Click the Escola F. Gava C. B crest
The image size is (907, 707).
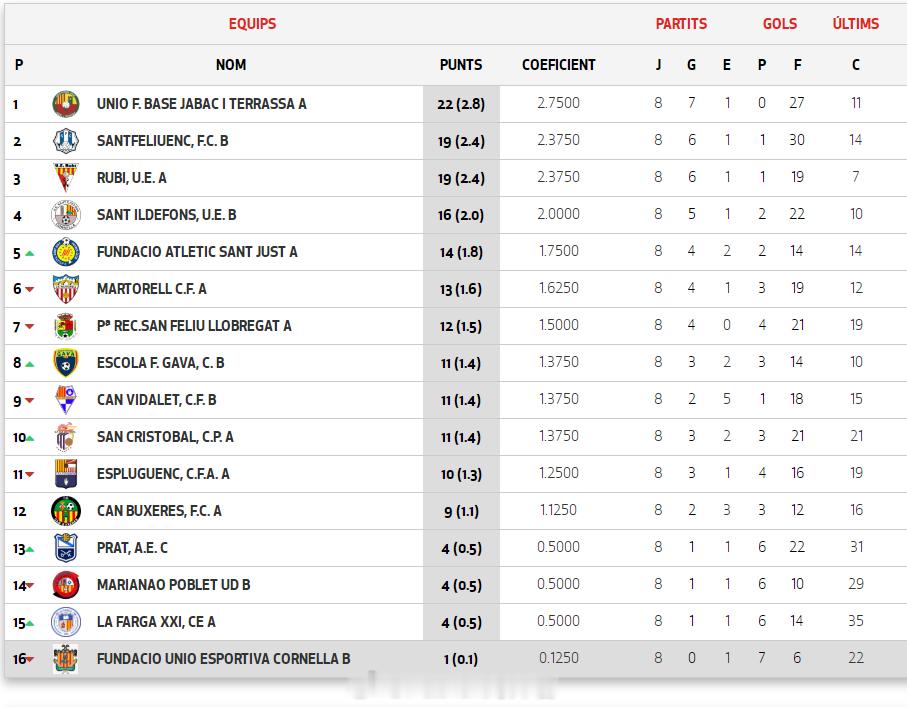[65, 363]
